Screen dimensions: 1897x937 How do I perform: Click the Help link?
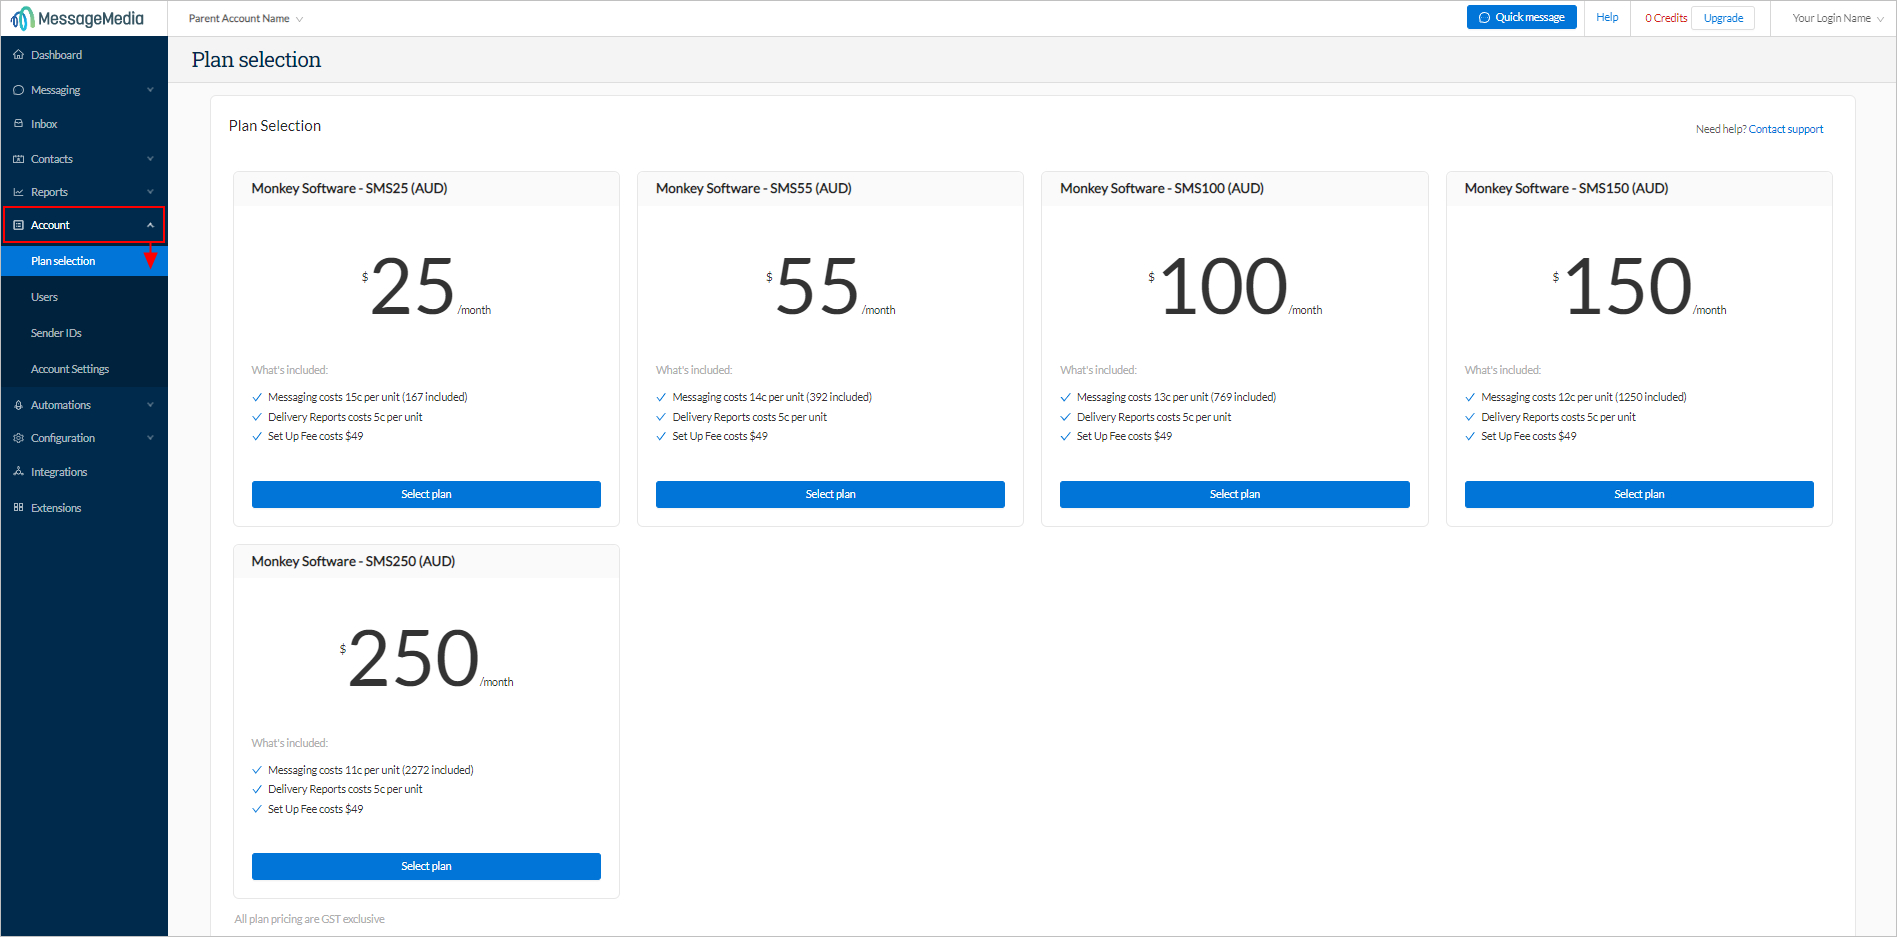click(1607, 18)
